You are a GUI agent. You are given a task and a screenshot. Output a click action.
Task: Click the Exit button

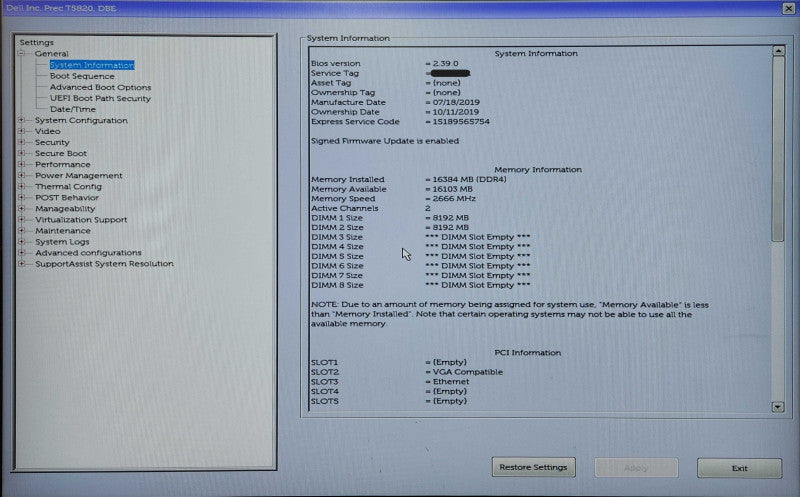click(x=740, y=468)
